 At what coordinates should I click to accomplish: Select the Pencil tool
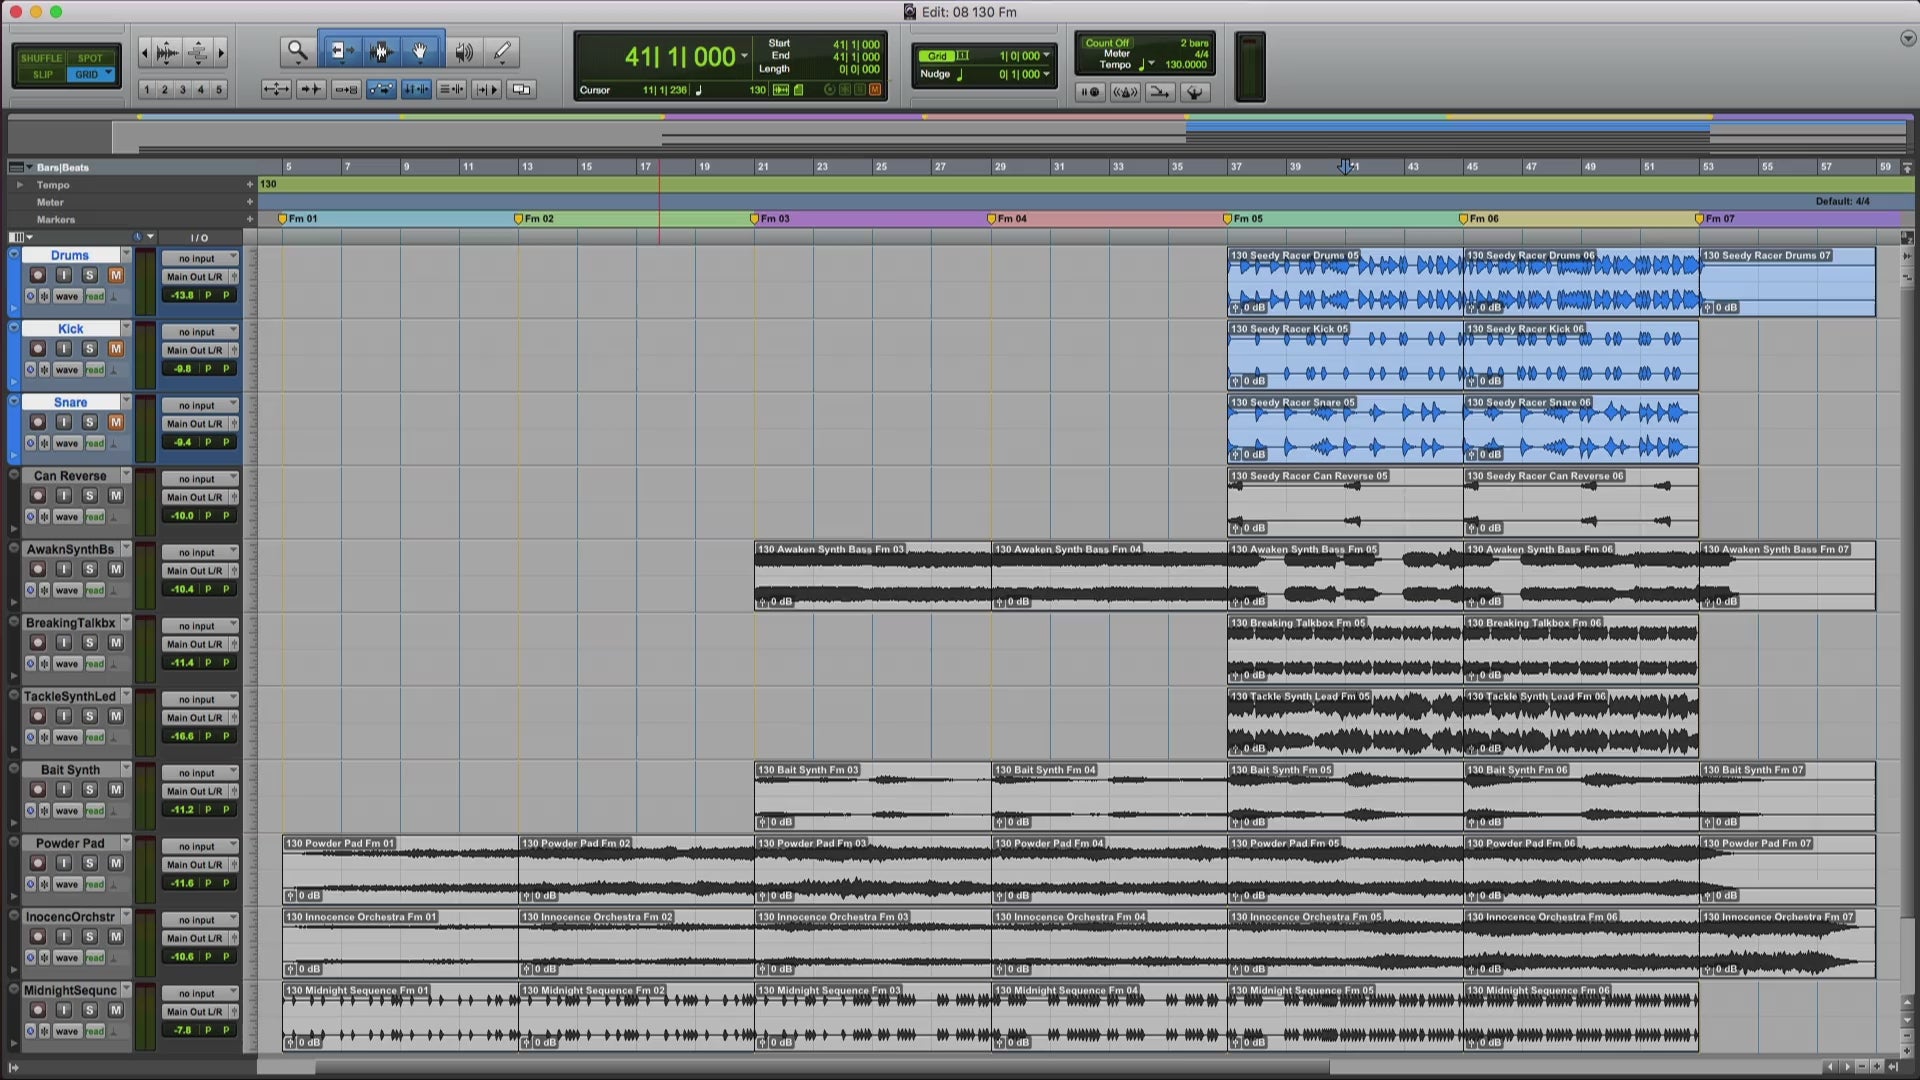click(502, 51)
